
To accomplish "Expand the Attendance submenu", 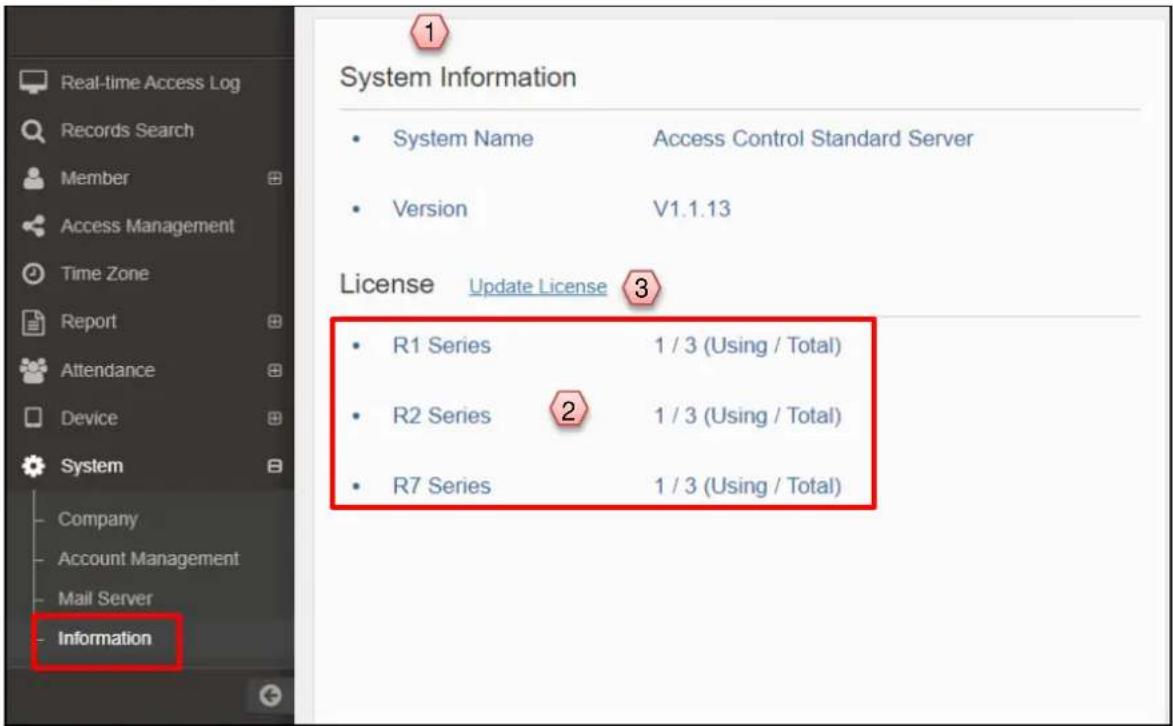I will (275, 370).
